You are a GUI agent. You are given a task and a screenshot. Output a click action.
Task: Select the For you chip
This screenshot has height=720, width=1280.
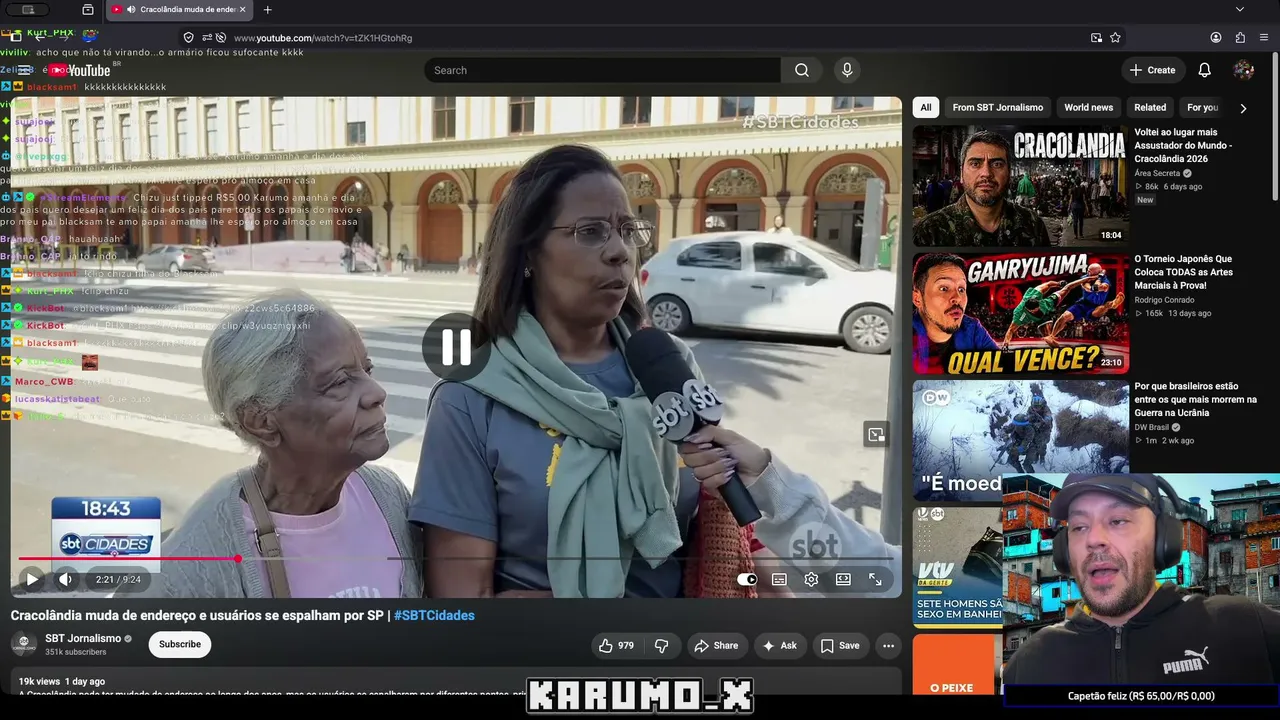coord(1203,108)
